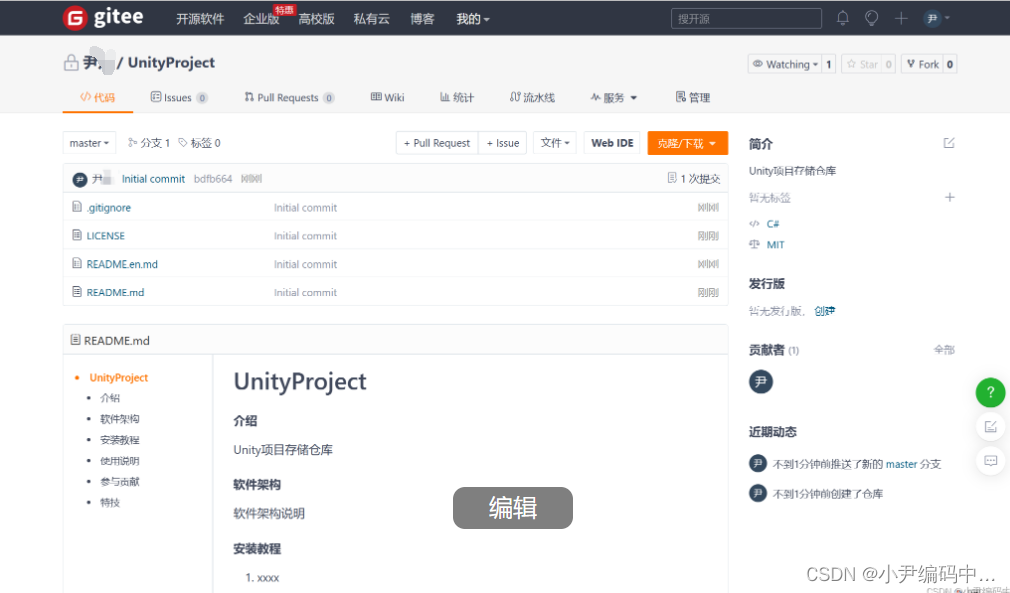The height and width of the screenshot is (593, 1010).
Task: Open the 文件 file dropdown
Action: pos(555,142)
